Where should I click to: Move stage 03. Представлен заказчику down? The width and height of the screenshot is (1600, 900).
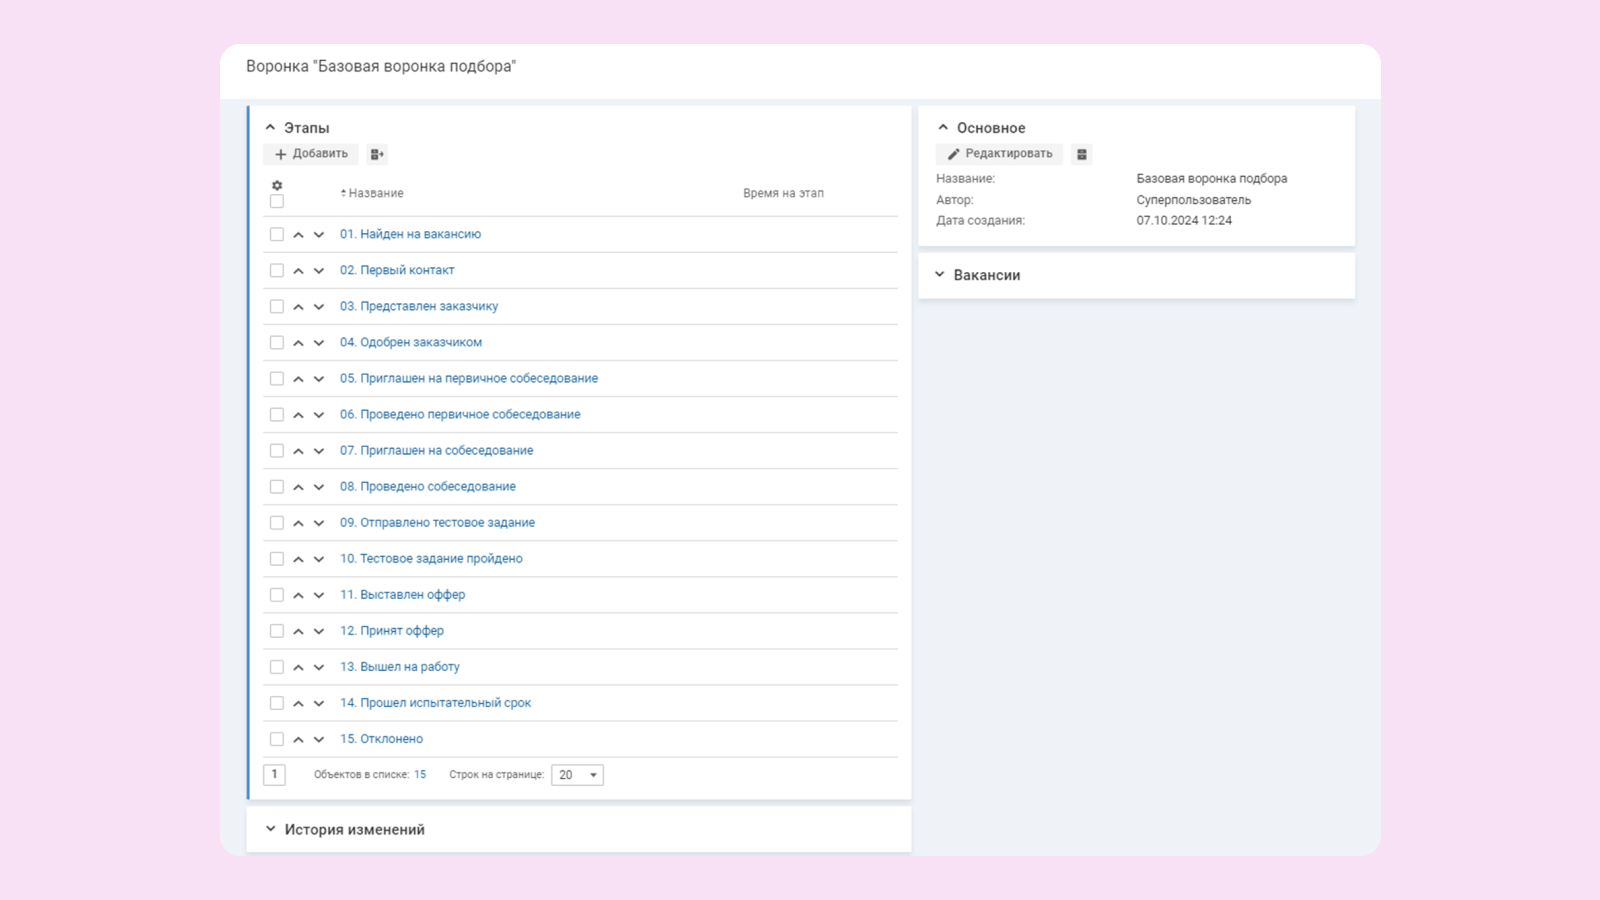click(x=319, y=307)
